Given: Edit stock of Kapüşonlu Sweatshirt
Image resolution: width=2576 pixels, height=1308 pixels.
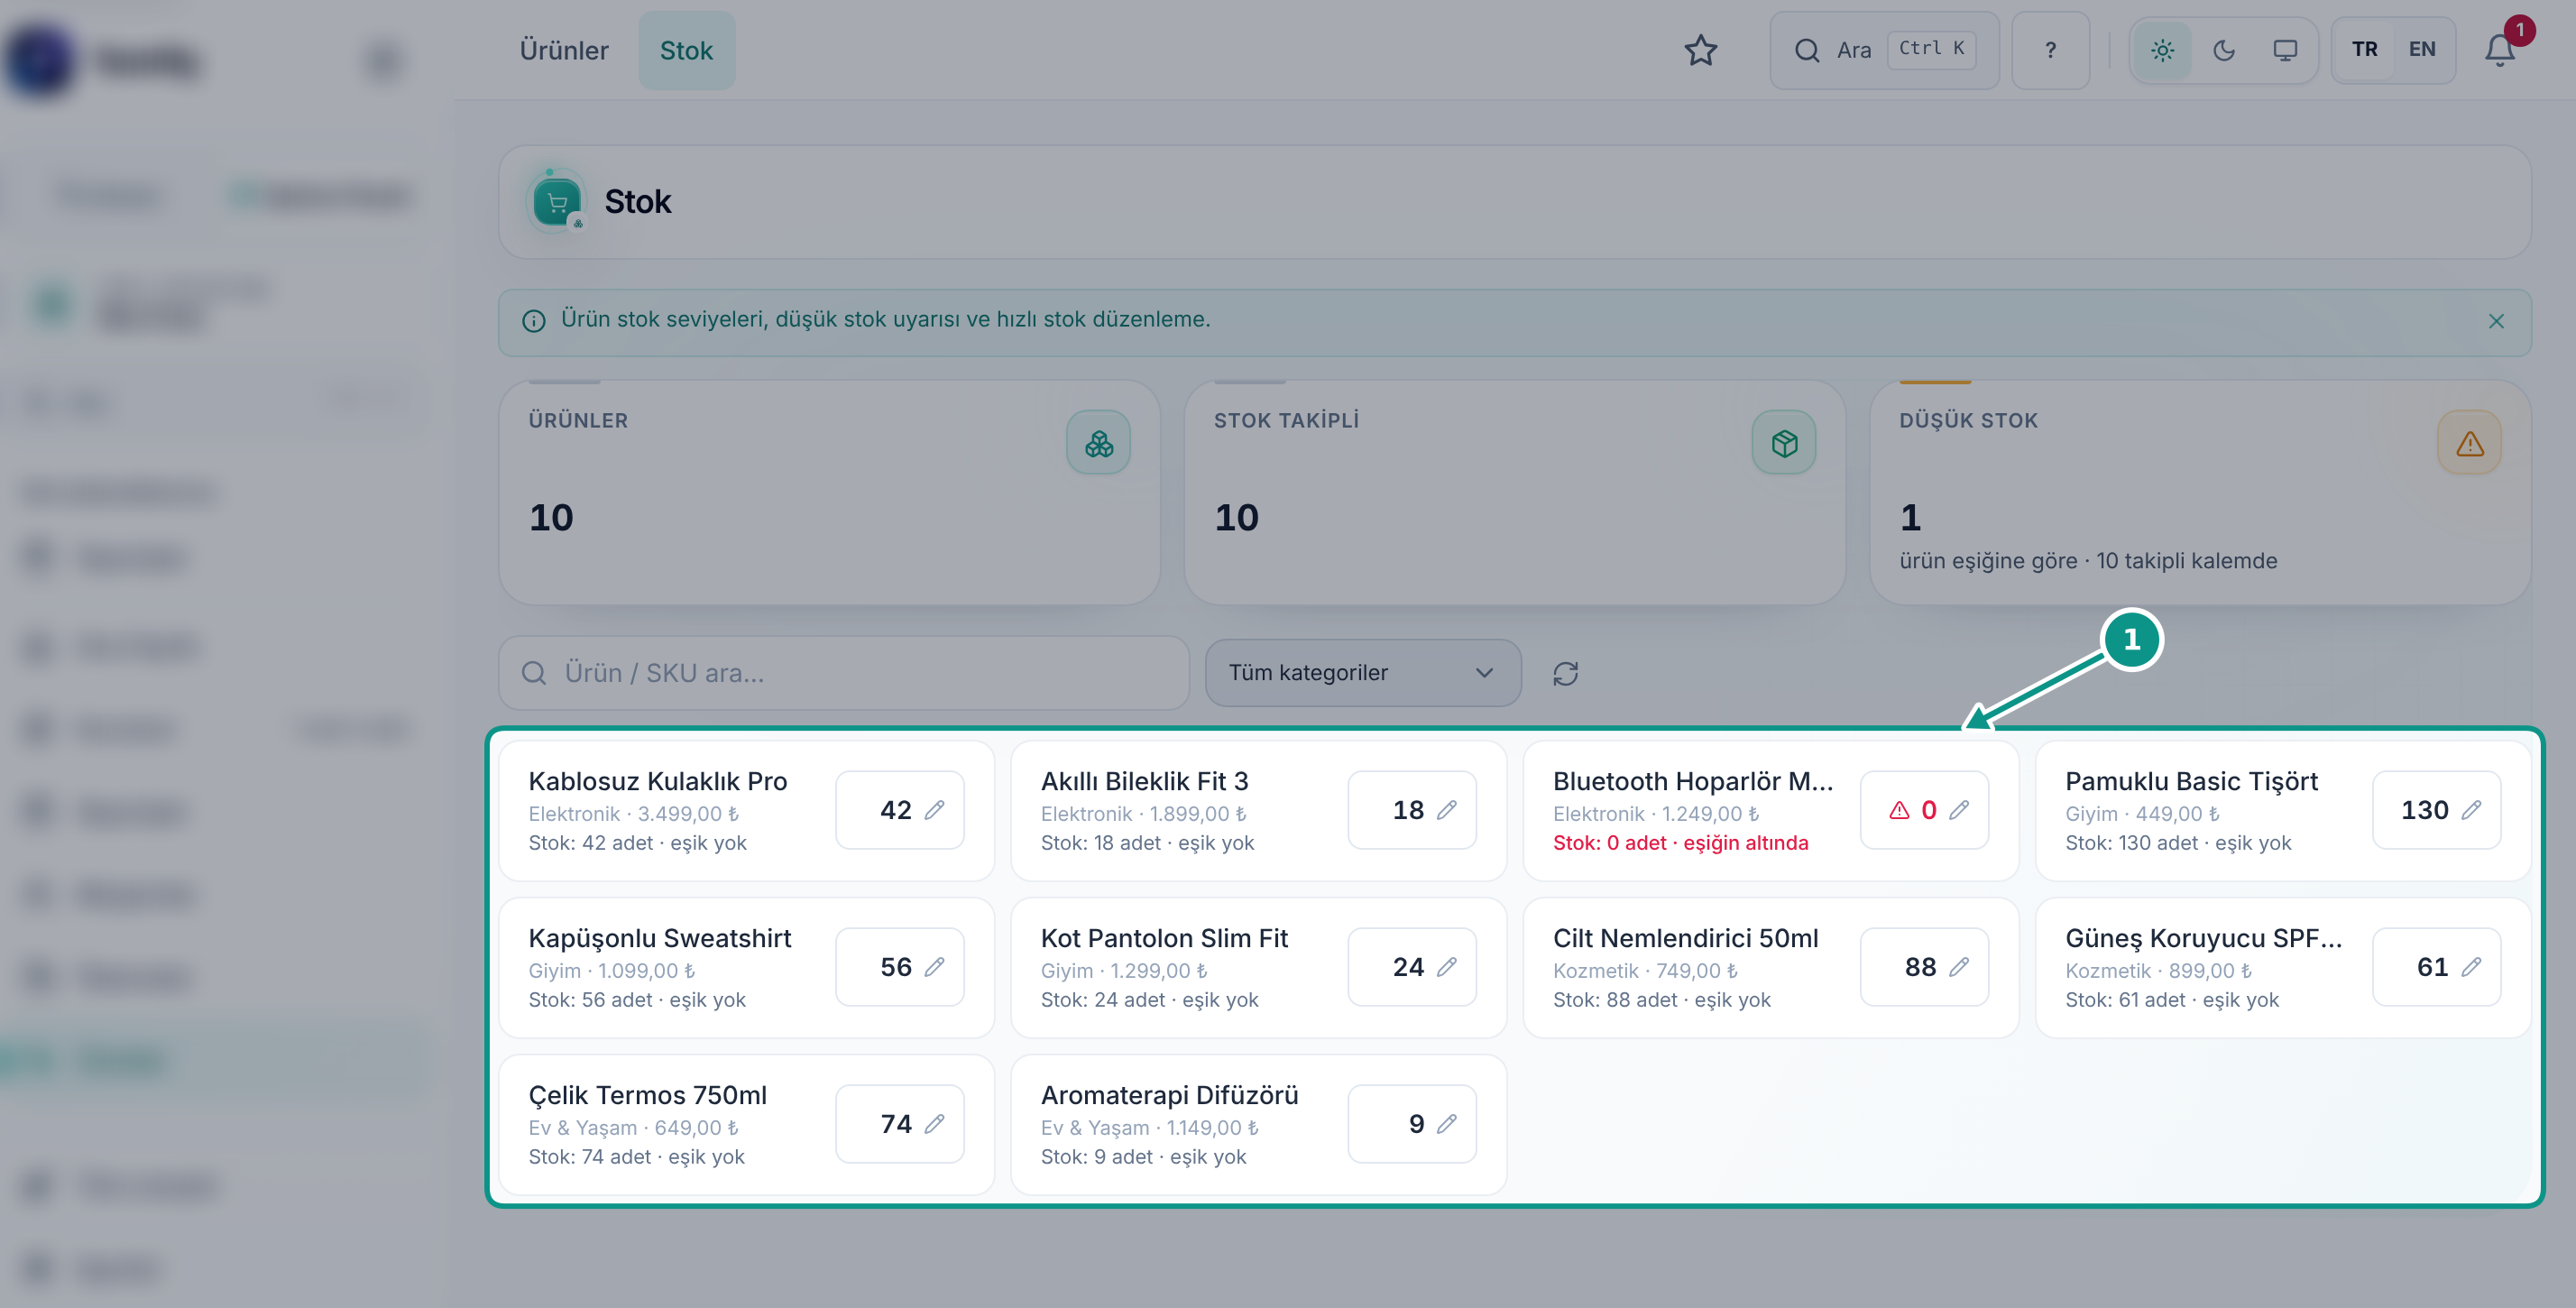Looking at the screenshot, I should tap(899, 967).
